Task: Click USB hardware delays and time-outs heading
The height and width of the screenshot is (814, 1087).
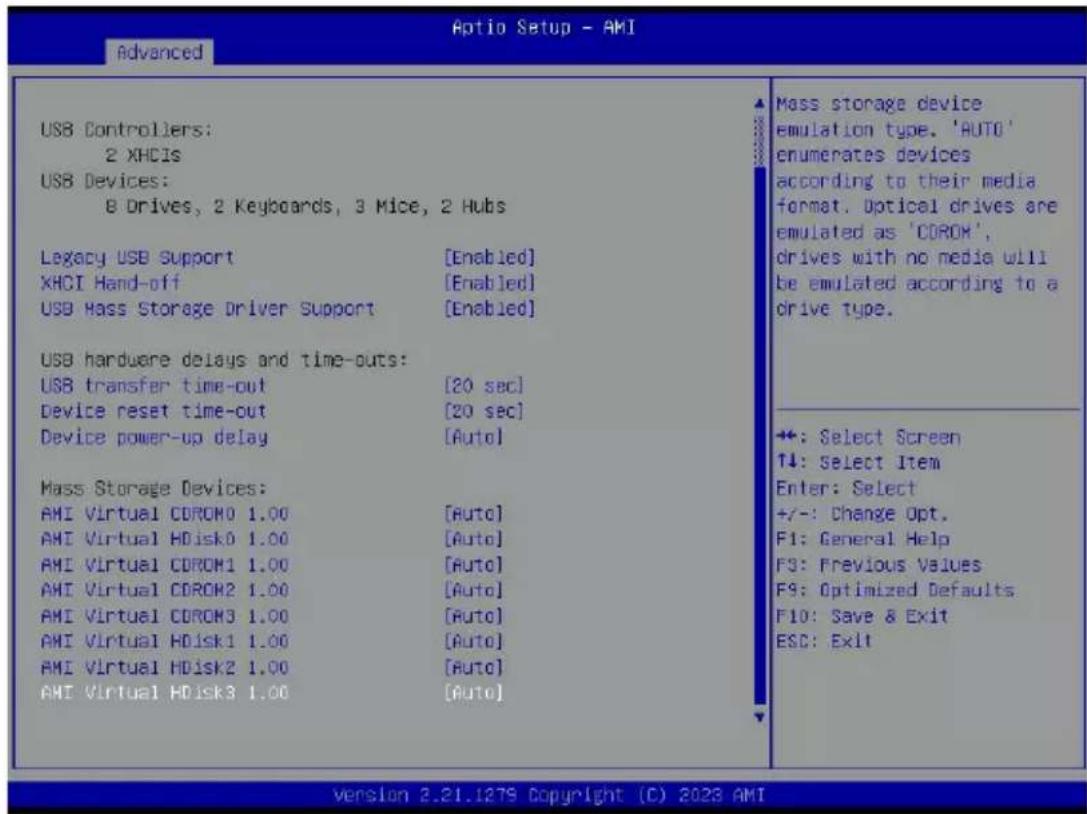Action: click(224, 360)
